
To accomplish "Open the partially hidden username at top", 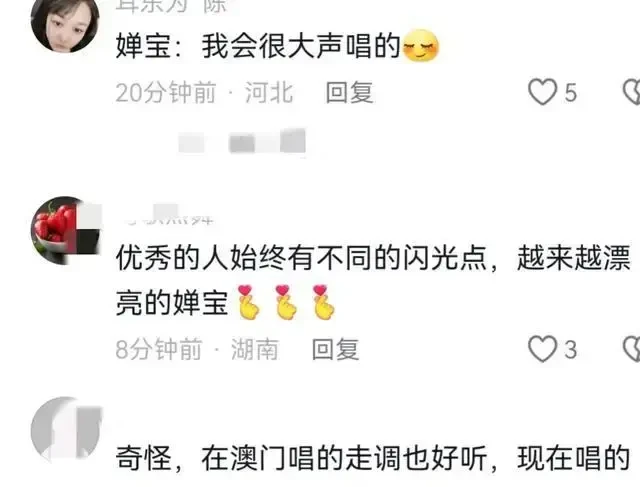I will click(171, 6).
